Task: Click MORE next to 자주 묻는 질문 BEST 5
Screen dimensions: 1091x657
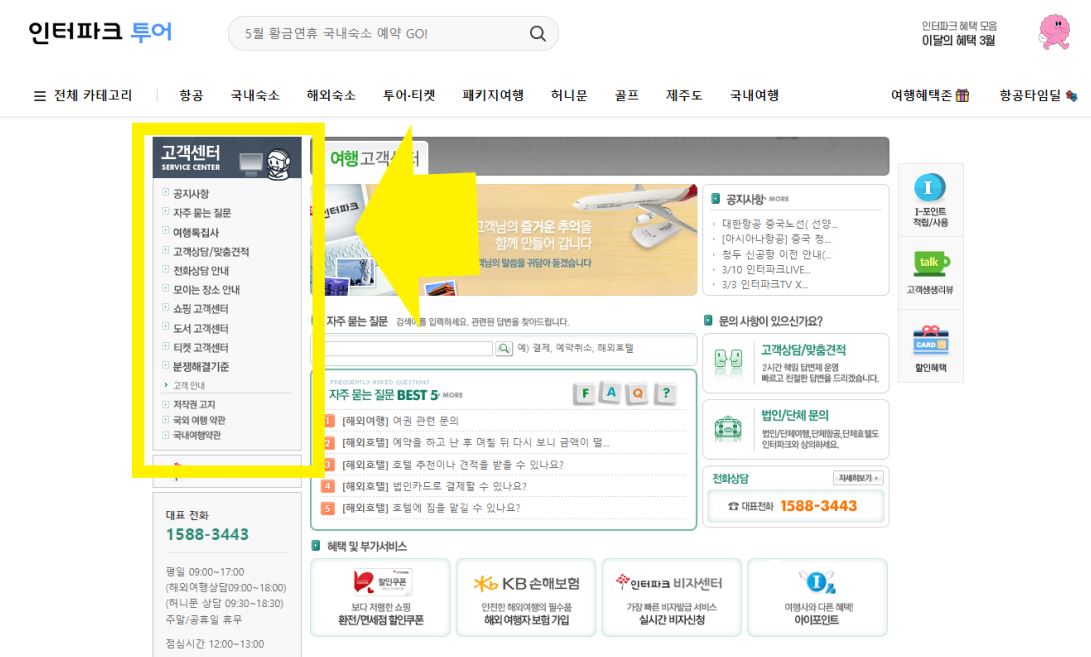Action: pyautogui.click(x=452, y=395)
